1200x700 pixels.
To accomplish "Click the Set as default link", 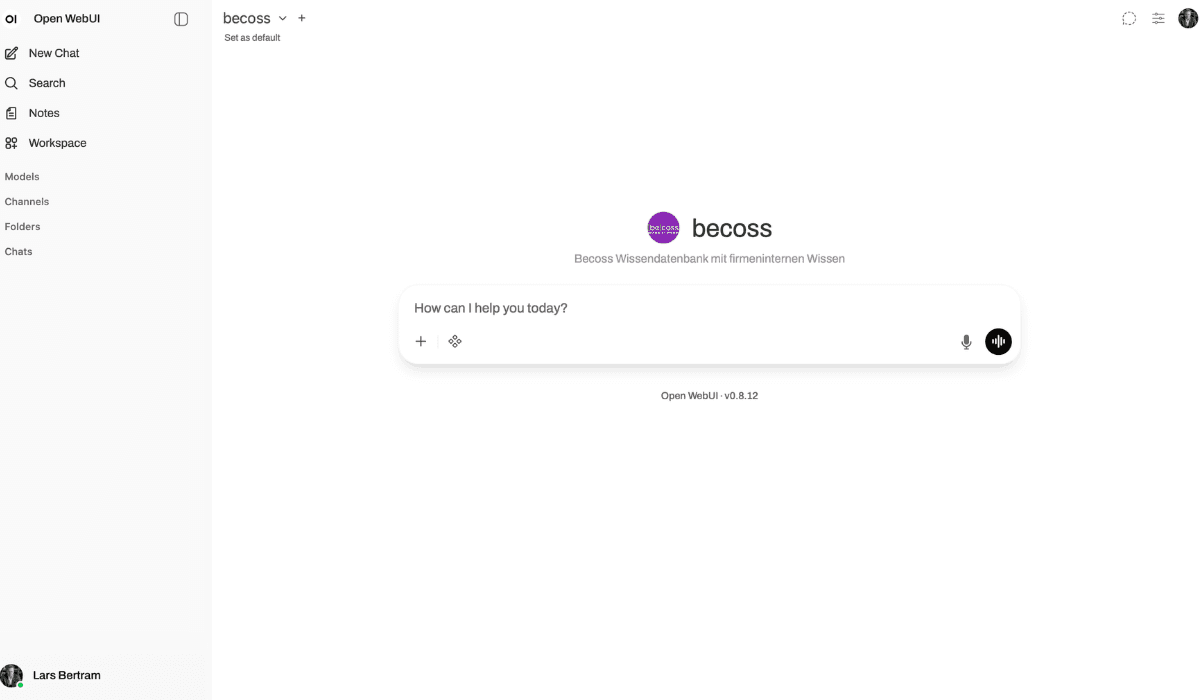I will (252, 38).
